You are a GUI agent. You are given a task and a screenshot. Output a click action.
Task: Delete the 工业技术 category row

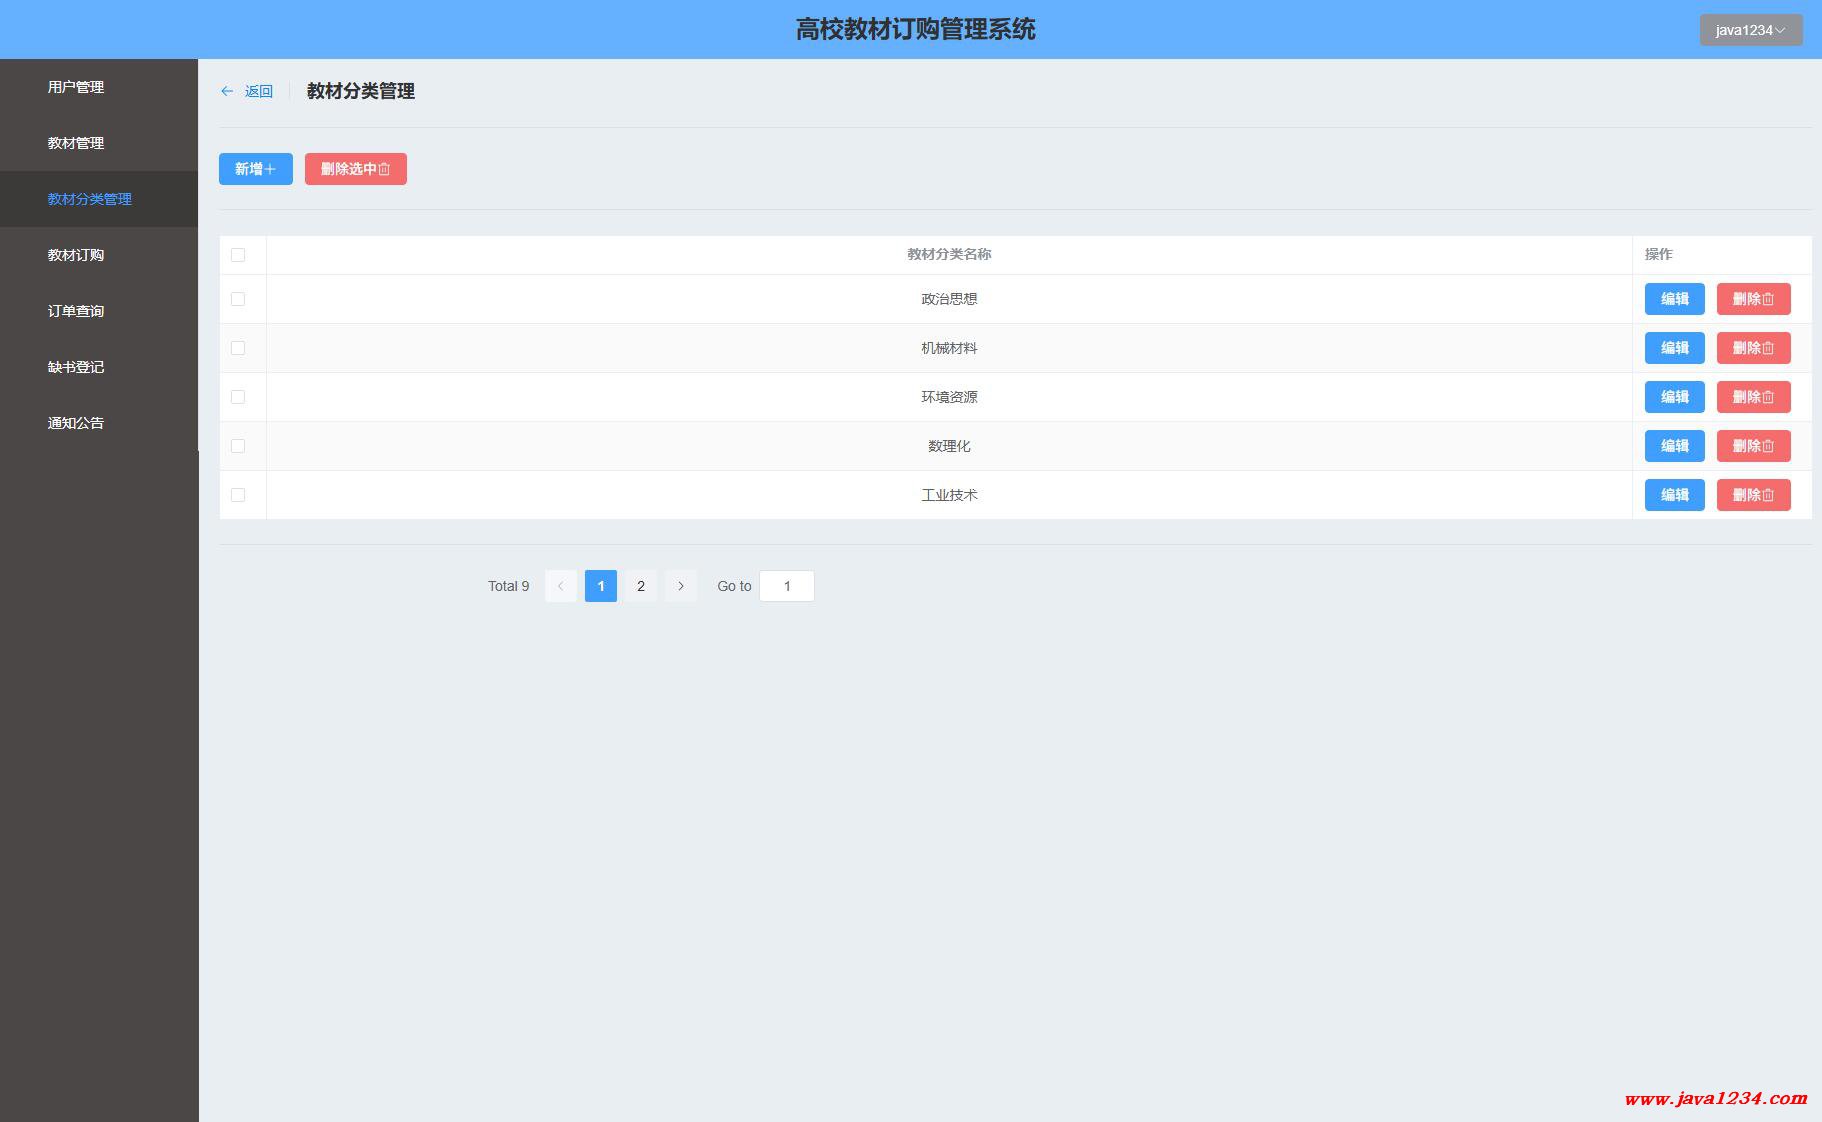point(1752,495)
